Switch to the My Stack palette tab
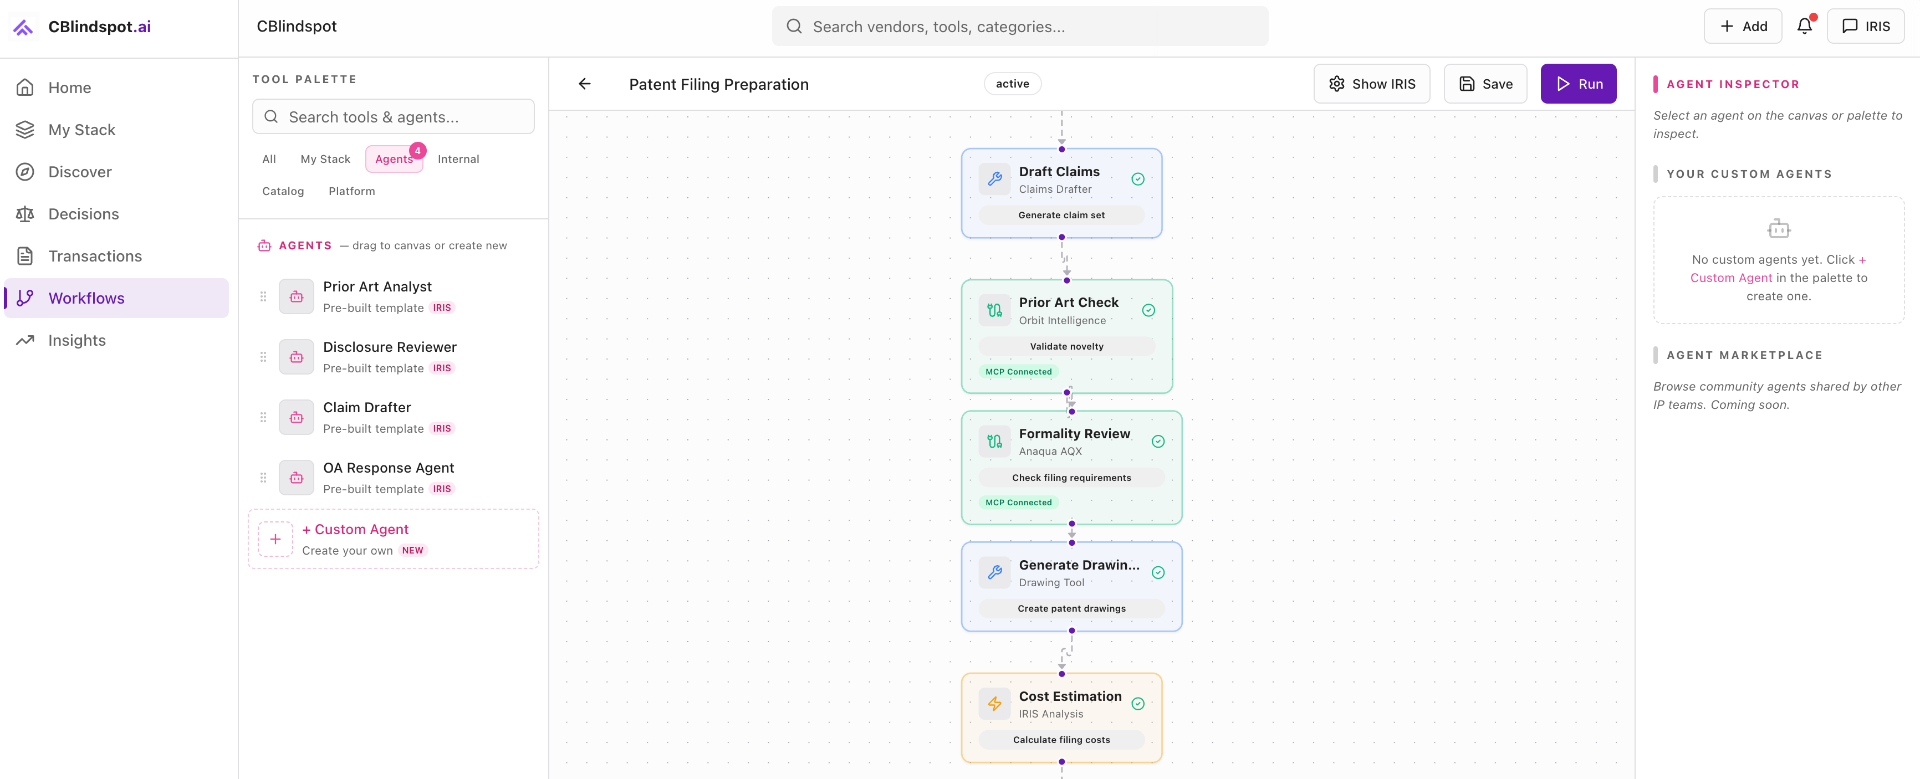This screenshot has width=1920, height=779. [325, 159]
